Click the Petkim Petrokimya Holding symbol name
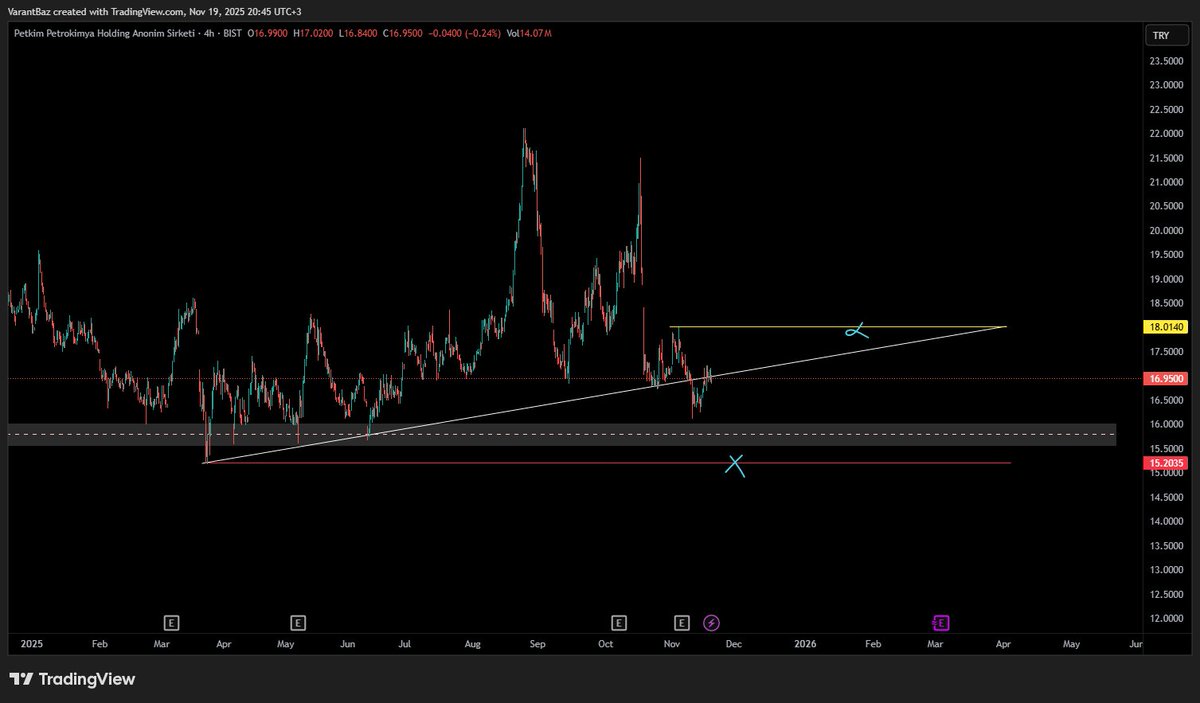 tap(105, 34)
